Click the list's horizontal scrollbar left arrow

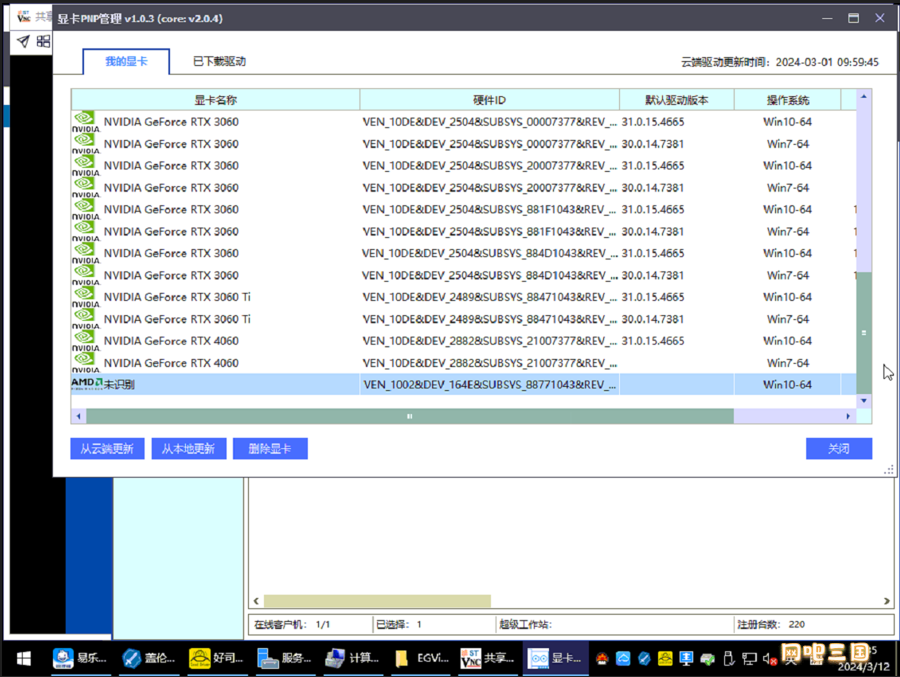pyautogui.click(x=79, y=416)
